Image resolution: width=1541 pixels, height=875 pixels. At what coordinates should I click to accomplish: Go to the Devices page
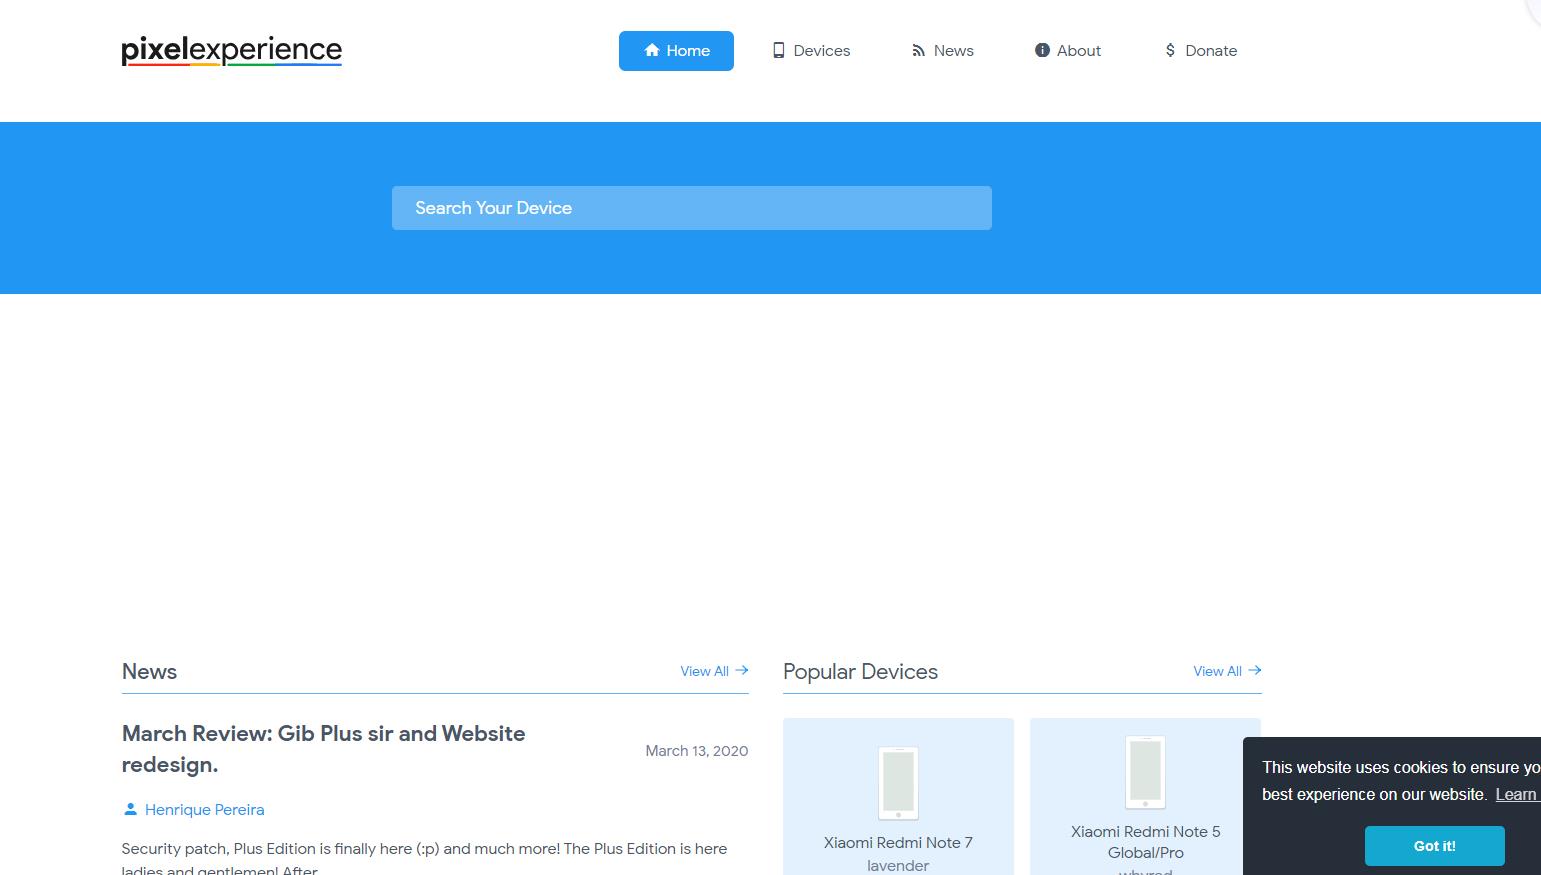pos(811,51)
